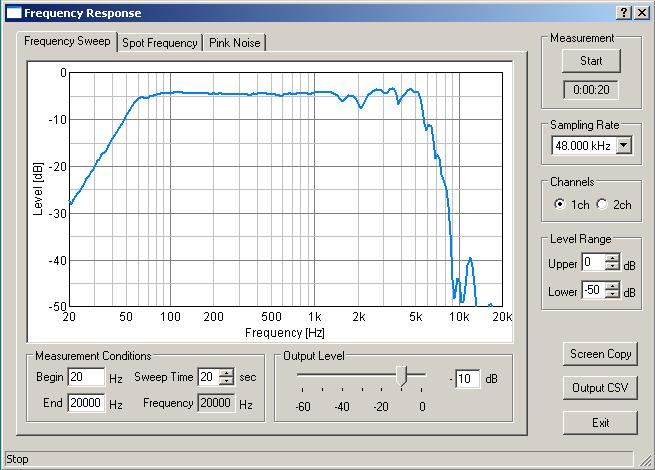Switch to the Spot Frequency tab
Image resolution: width=655 pixels, height=470 pixels.
click(x=159, y=43)
